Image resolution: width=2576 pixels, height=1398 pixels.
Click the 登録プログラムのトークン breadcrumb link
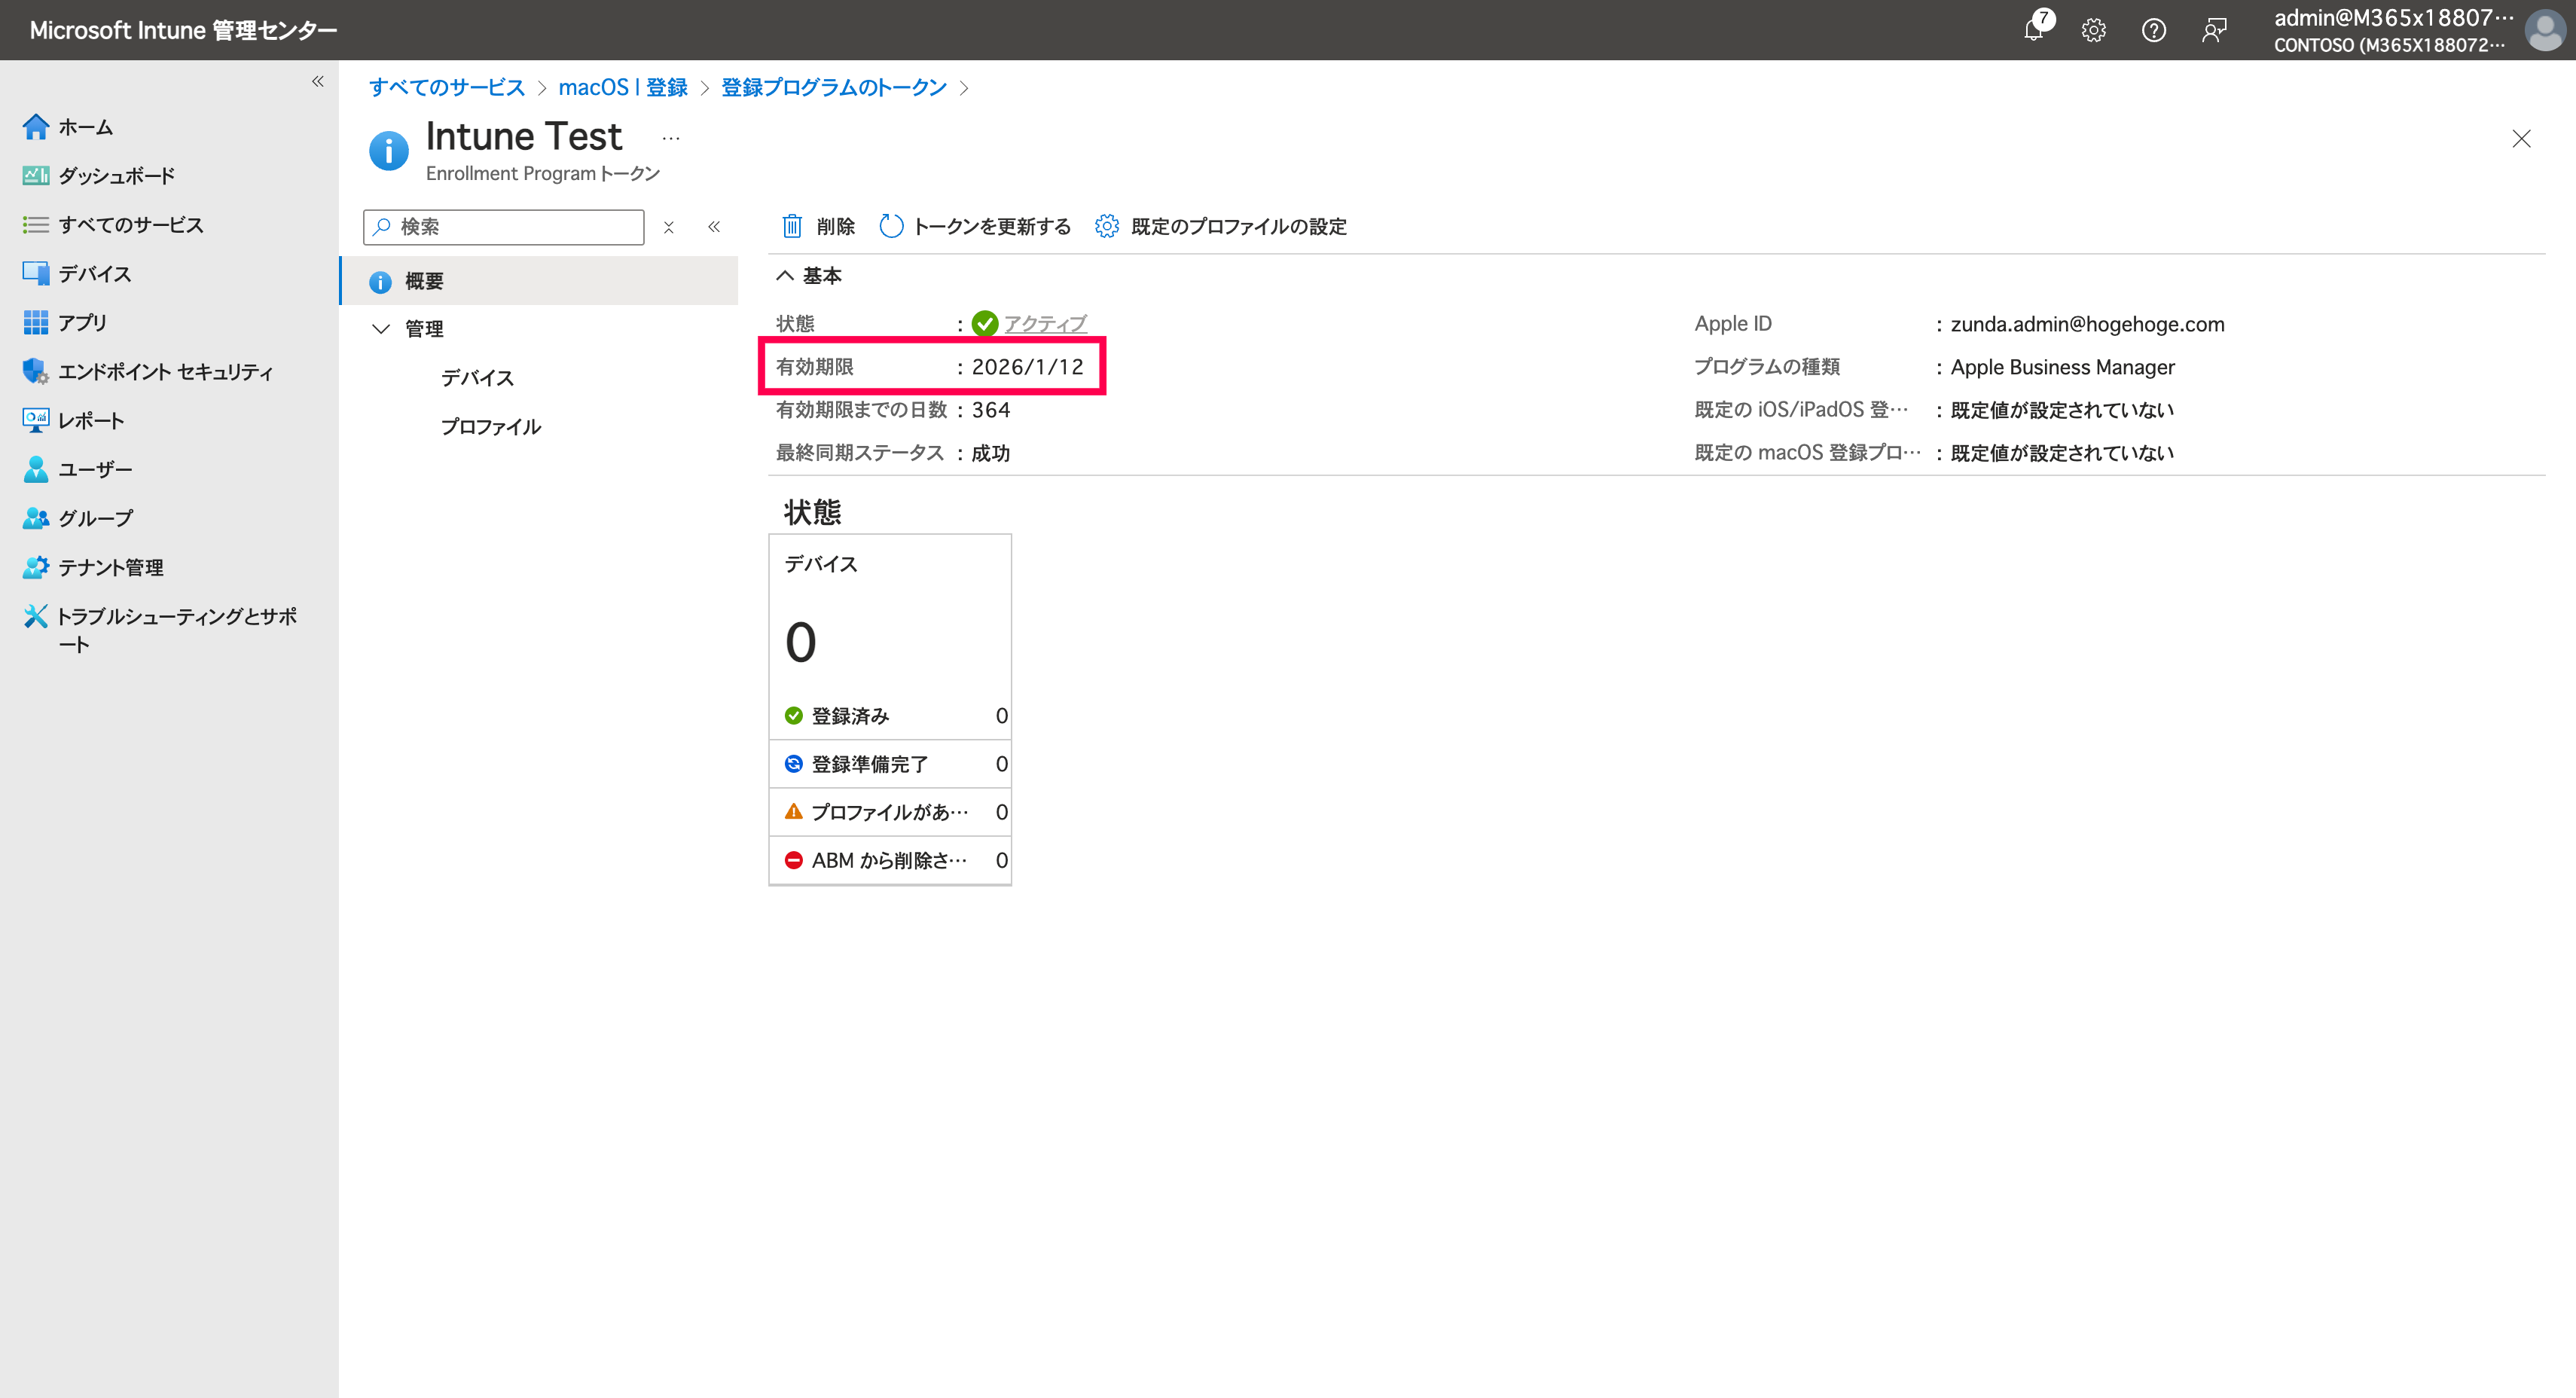[834, 88]
